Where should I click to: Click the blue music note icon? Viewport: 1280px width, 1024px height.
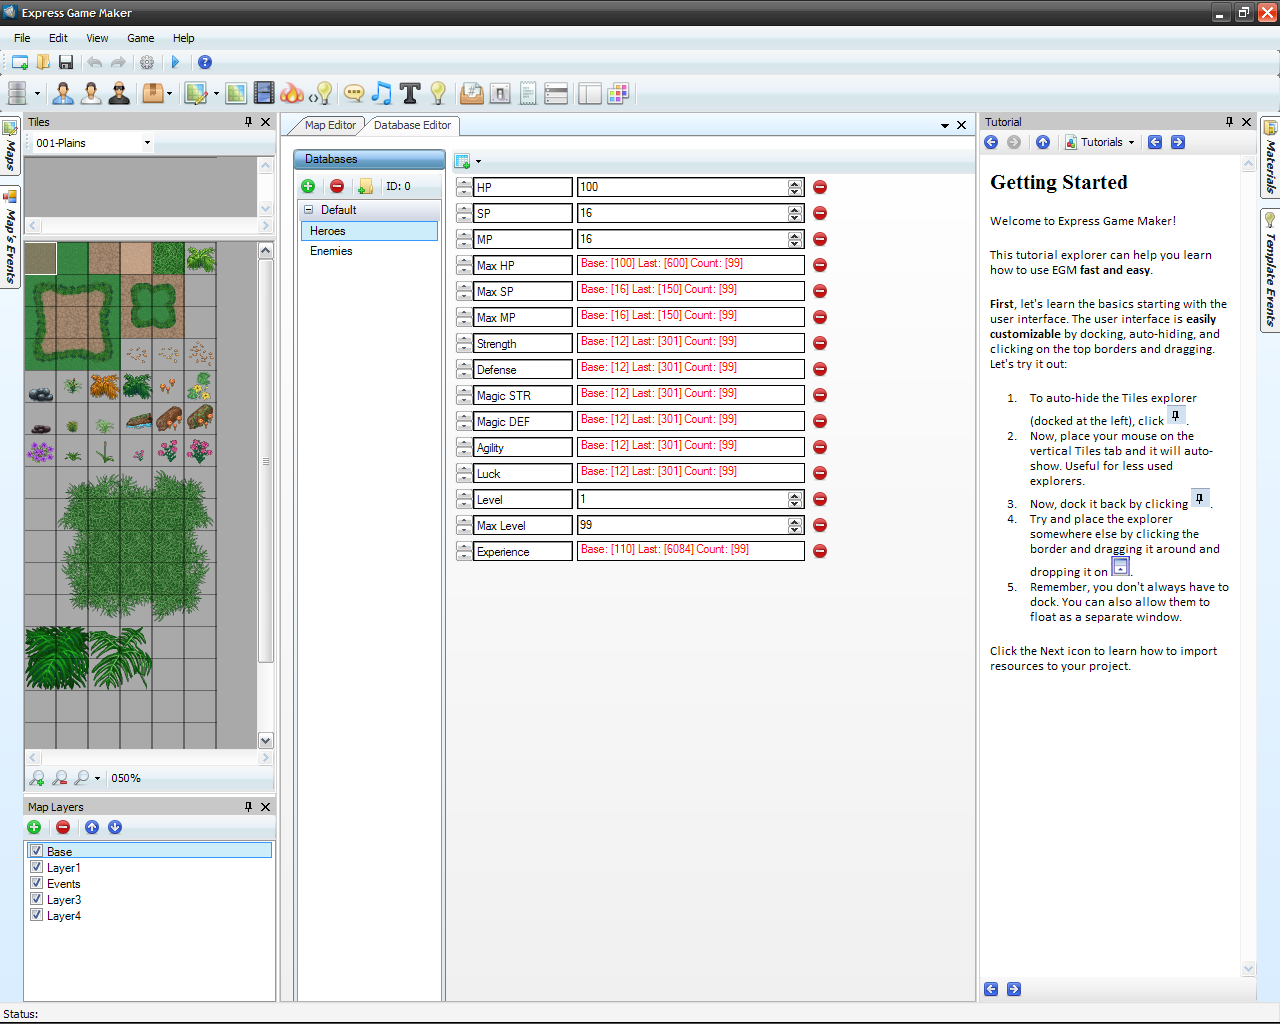click(382, 93)
